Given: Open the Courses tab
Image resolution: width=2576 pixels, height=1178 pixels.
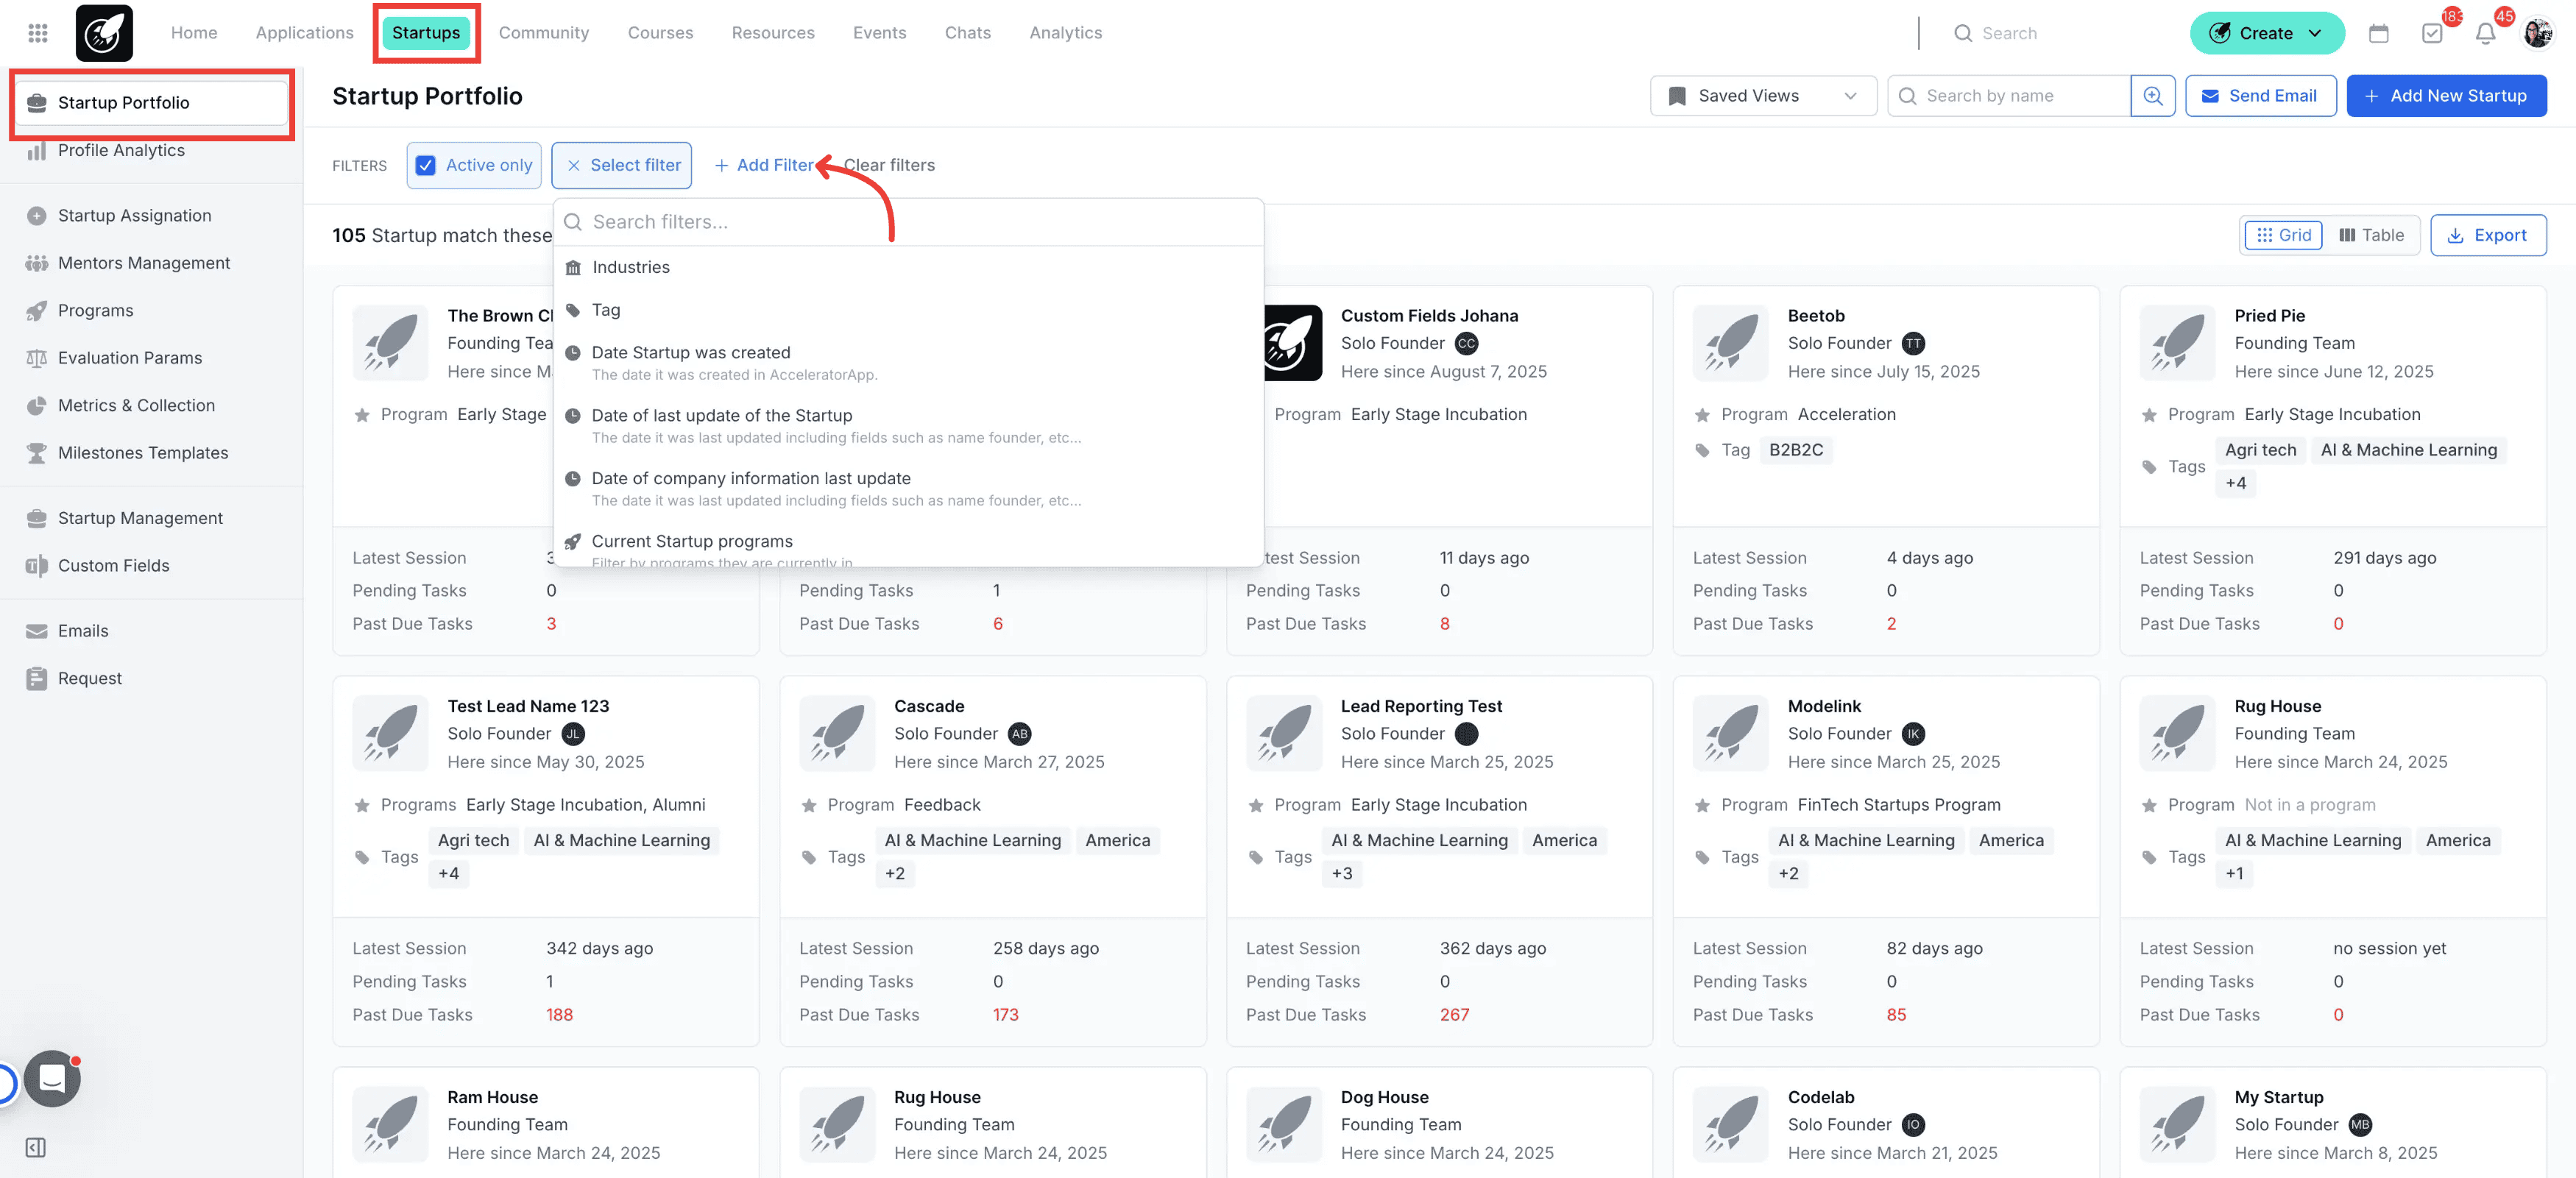Looking at the screenshot, I should point(660,33).
